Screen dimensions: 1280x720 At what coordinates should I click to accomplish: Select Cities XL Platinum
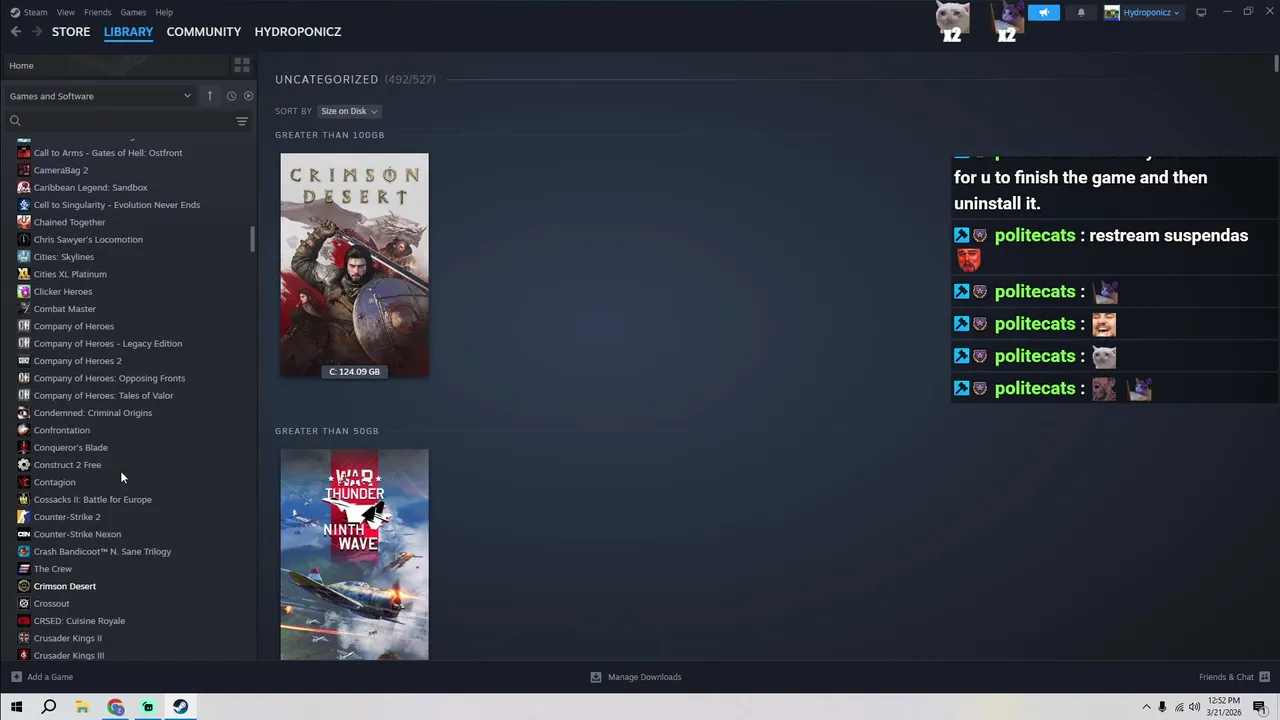tap(70, 274)
